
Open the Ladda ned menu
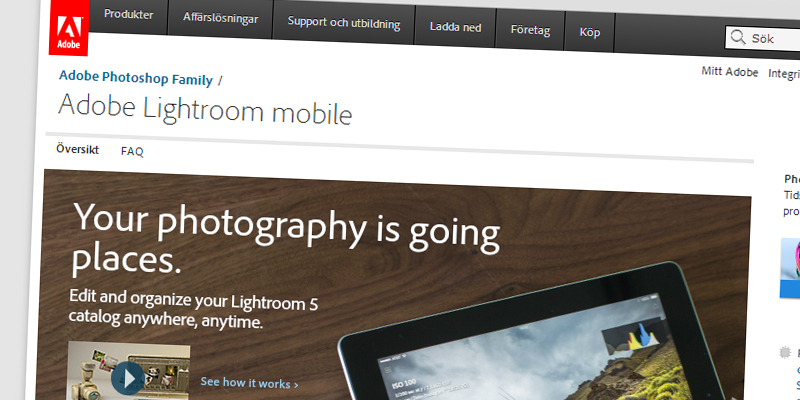click(455, 27)
